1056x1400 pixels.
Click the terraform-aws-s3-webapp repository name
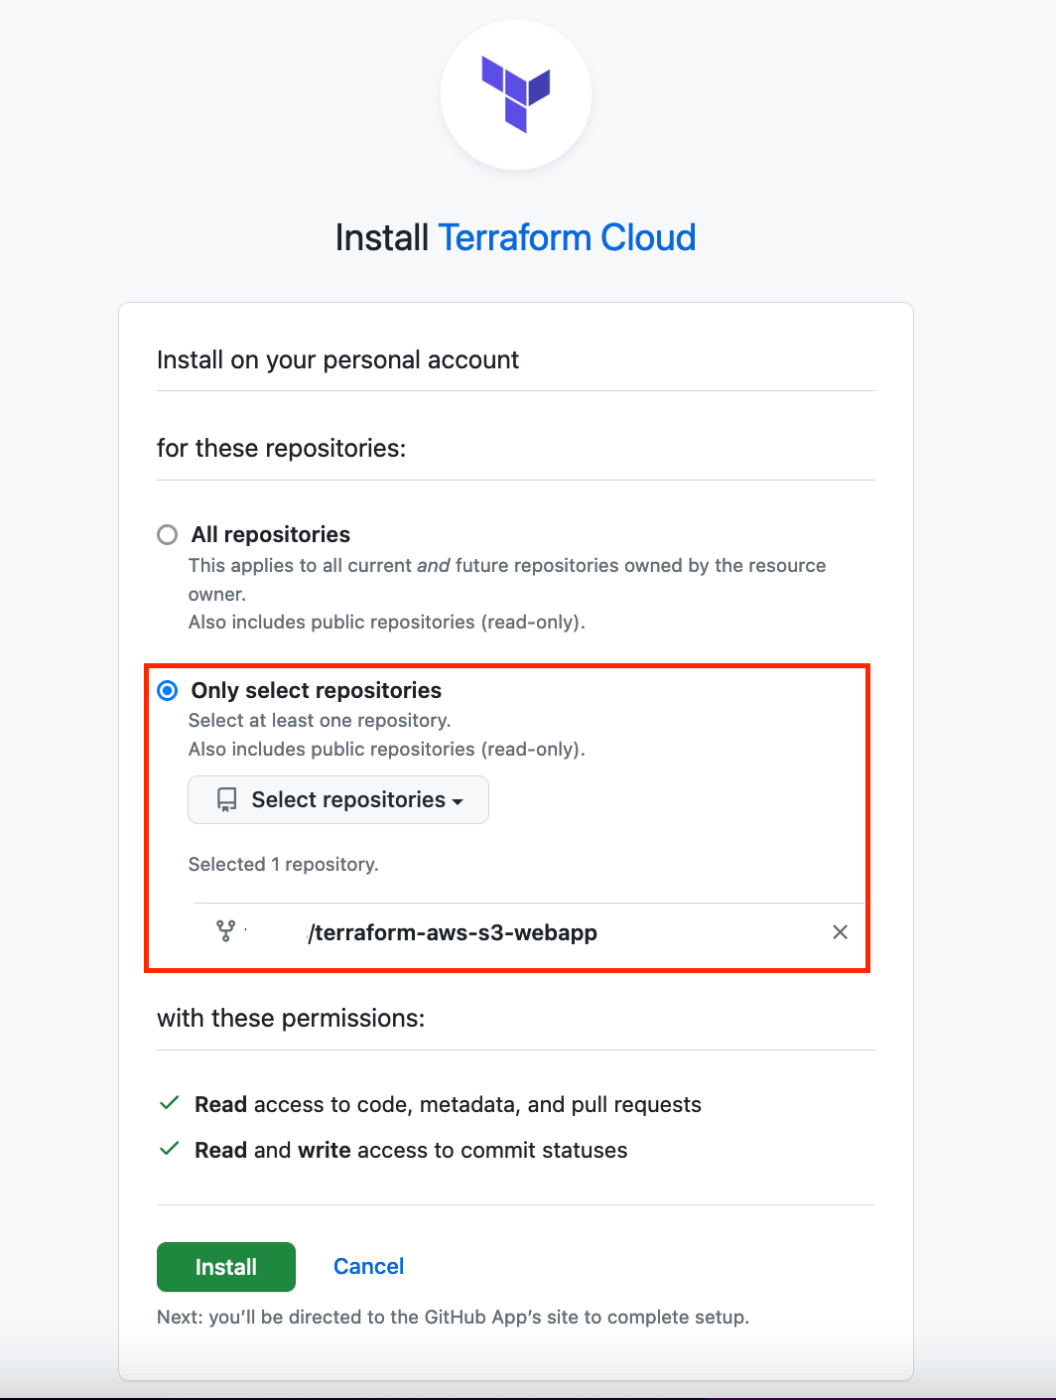(x=452, y=933)
